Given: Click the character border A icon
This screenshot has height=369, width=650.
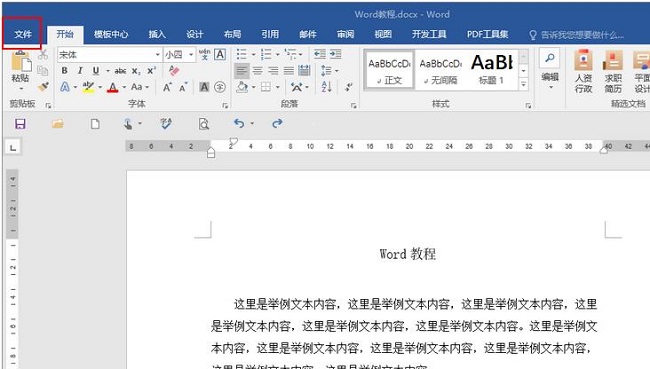Looking at the screenshot, I should point(220,54).
